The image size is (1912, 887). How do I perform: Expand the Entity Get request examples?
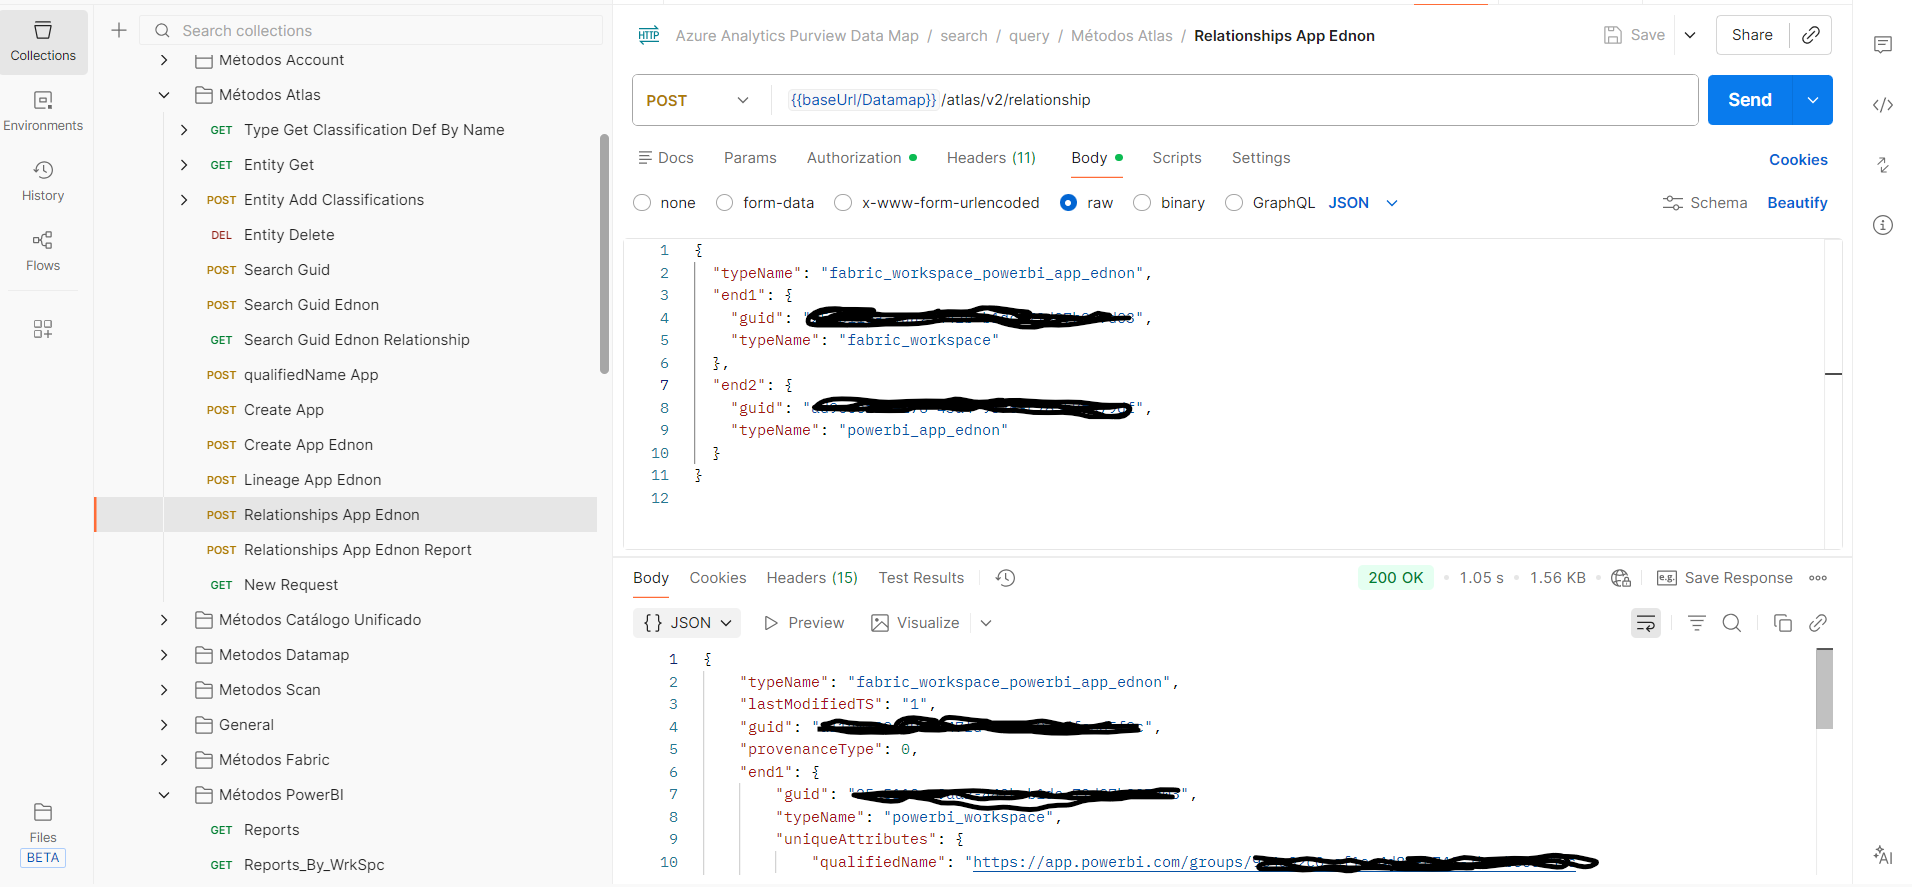tap(184, 165)
